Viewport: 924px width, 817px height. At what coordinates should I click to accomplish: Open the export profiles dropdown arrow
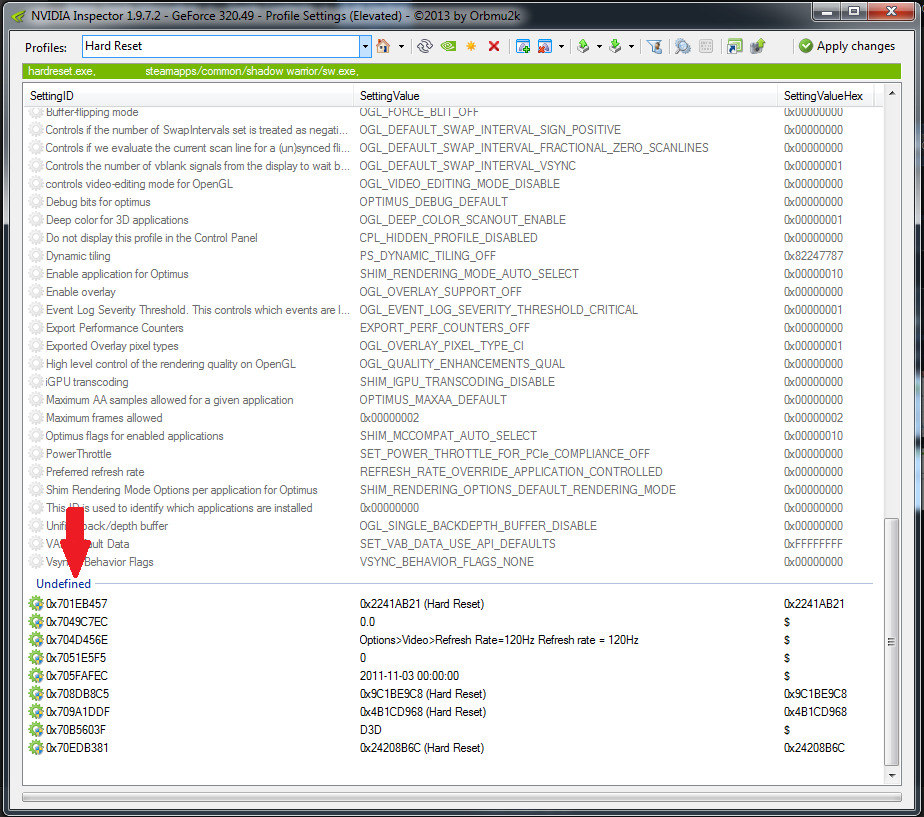coord(599,46)
